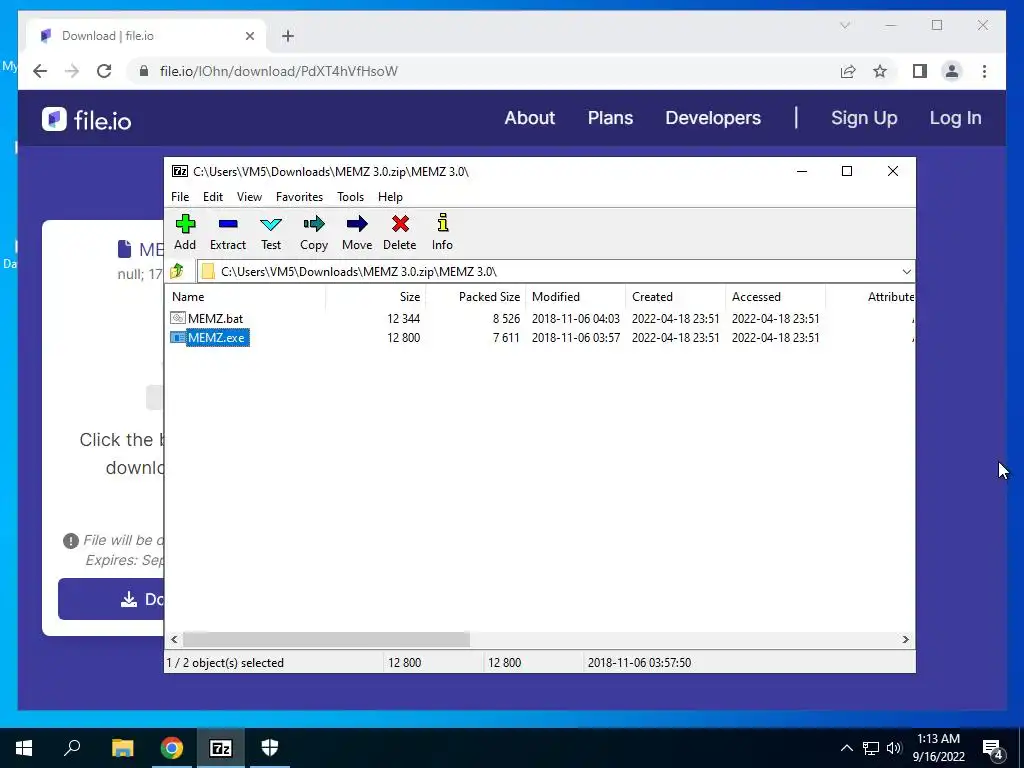The height and width of the screenshot is (768, 1024).
Task: Sort by Size column header
Action: click(x=376, y=296)
